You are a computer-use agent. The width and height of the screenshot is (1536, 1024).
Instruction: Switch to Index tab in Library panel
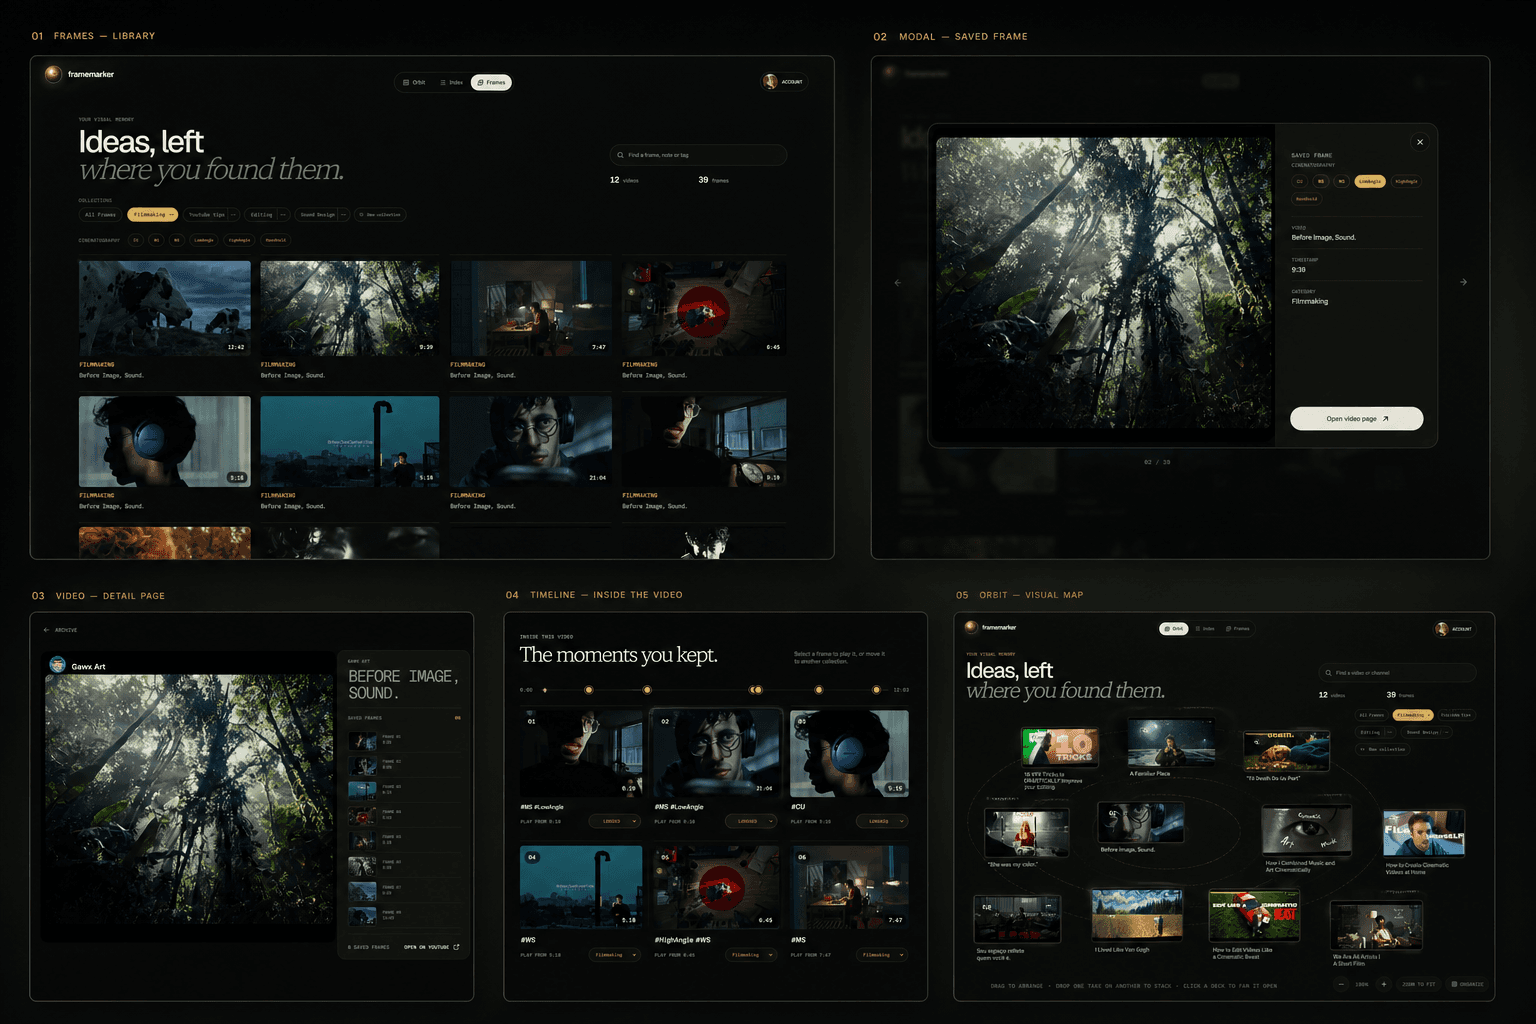coord(451,82)
